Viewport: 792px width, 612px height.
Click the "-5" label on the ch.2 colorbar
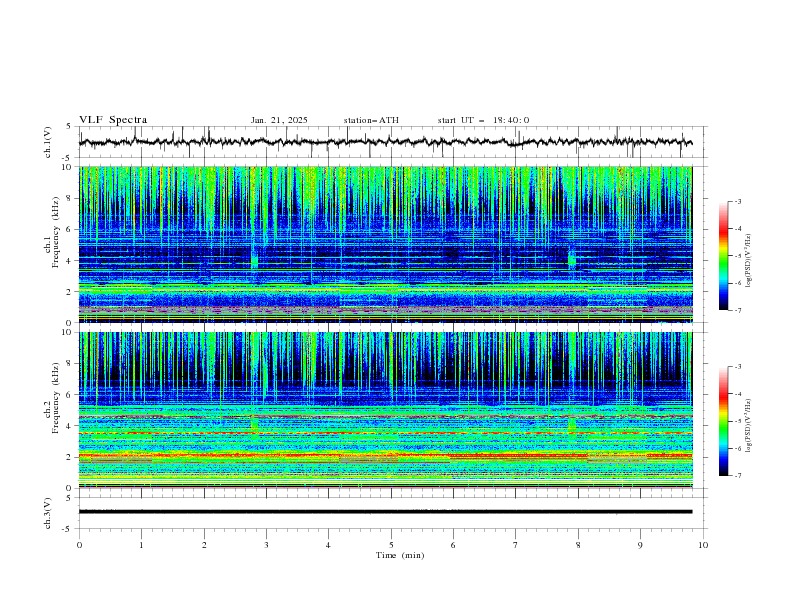(738, 421)
